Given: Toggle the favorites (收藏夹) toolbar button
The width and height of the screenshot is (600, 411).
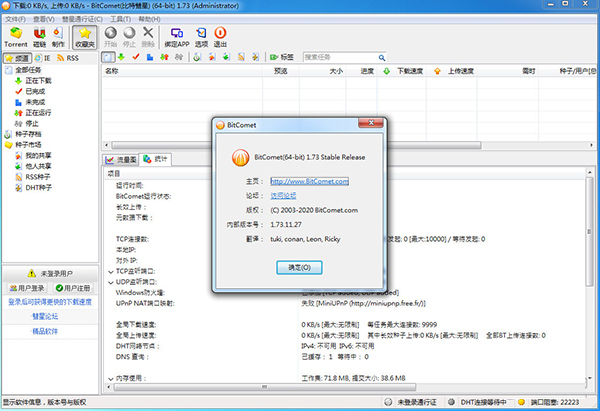Looking at the screenshot, I should [x=87, y=38].
